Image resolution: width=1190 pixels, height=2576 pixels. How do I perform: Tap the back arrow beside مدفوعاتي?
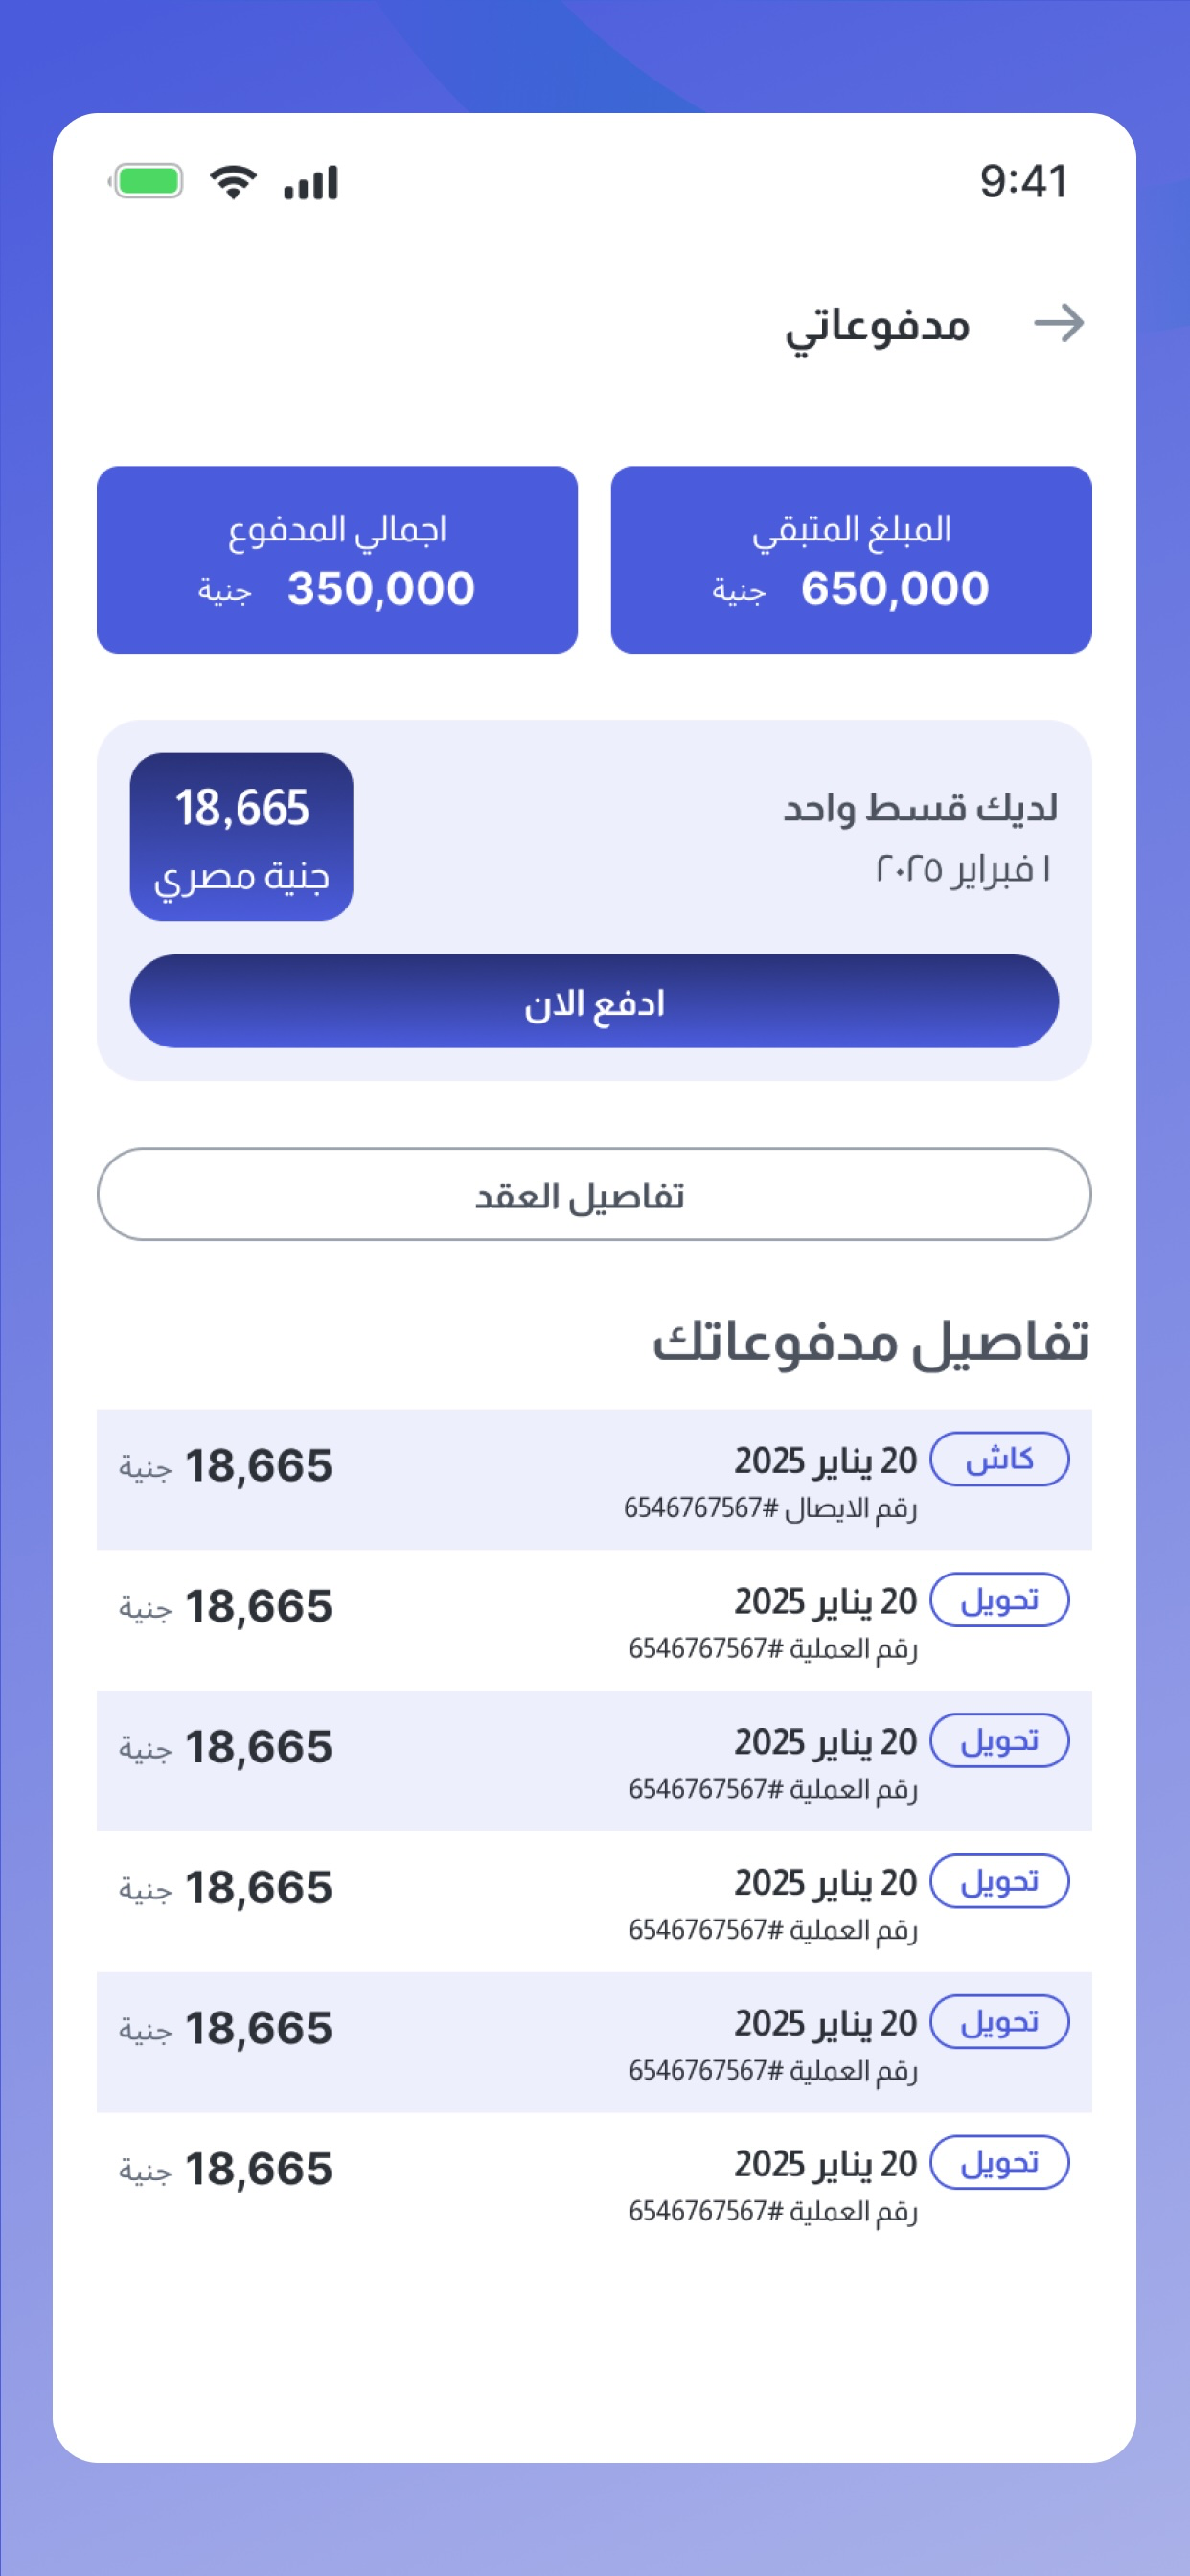point(1059,323)
